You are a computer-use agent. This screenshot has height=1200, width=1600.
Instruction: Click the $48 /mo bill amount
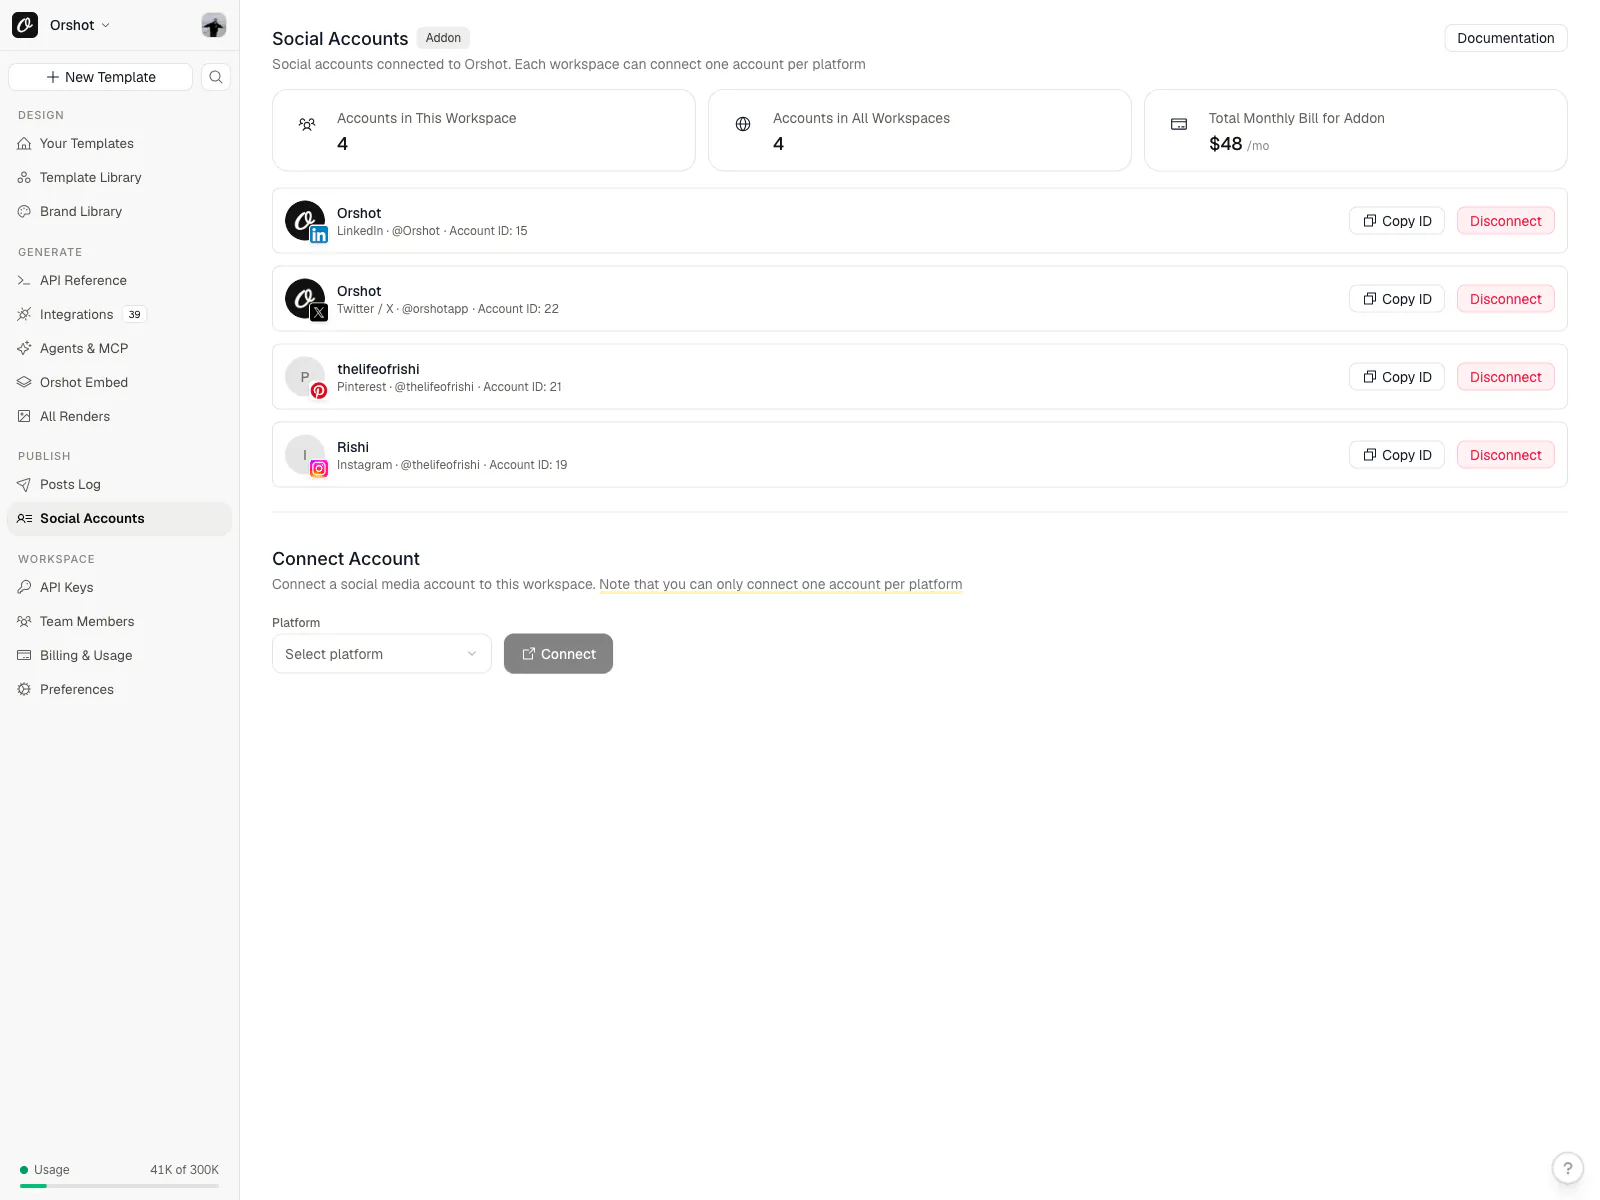pos(1239,144)
